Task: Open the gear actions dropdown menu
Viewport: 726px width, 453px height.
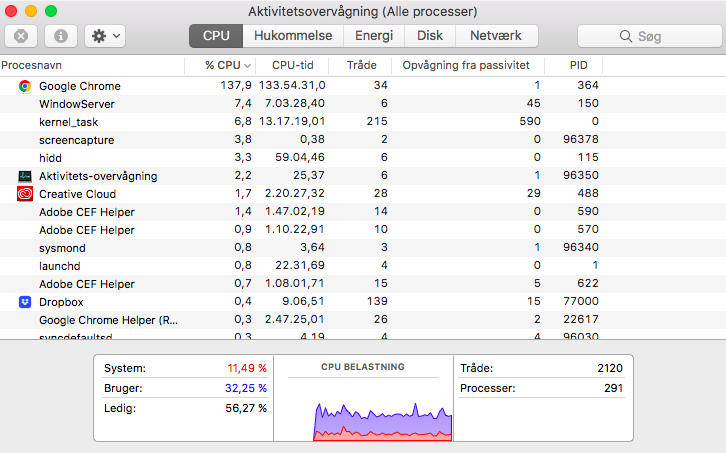Action: point(104,36)
